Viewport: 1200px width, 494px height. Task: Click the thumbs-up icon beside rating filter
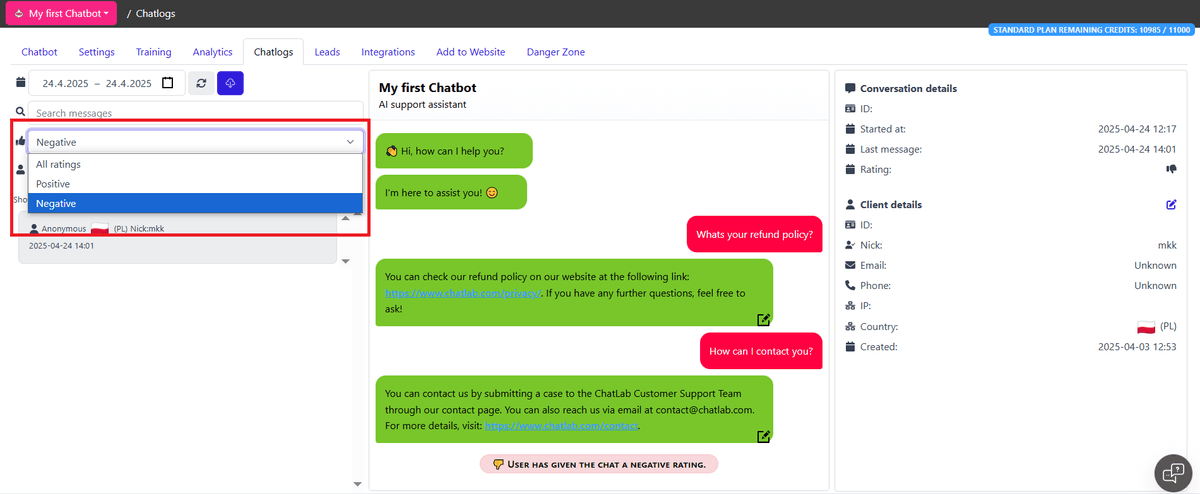click(20, 142)
